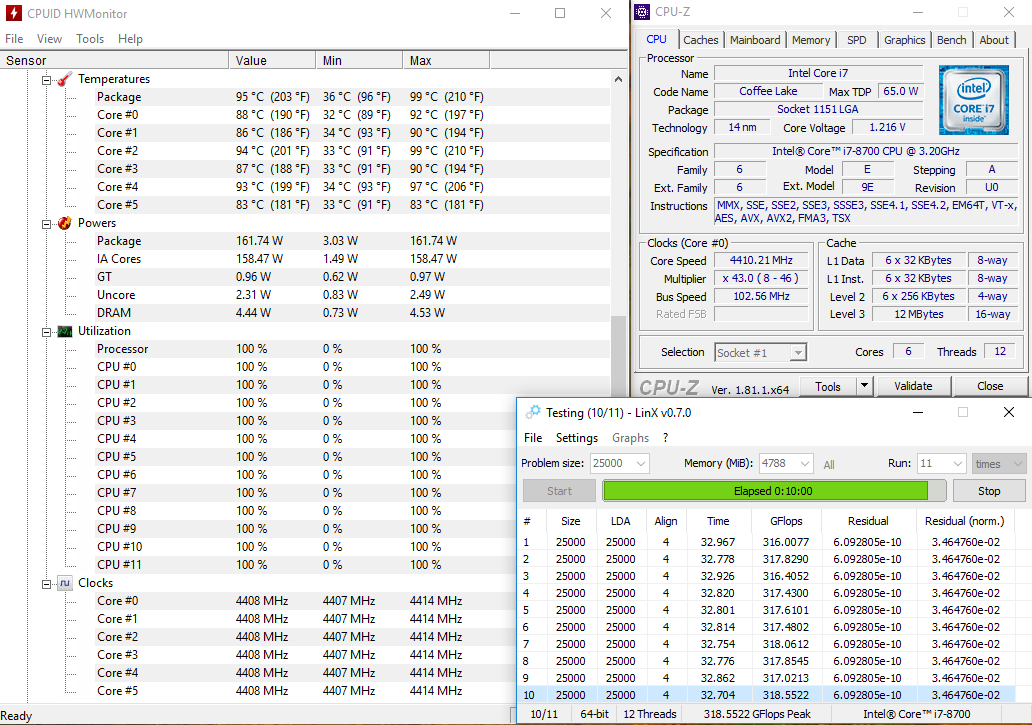Image resolution: width=1032 pixels, height=725 pixels.
Task: Click the 318.5522 GFlops Peak status entry
Action: (757, 714)
